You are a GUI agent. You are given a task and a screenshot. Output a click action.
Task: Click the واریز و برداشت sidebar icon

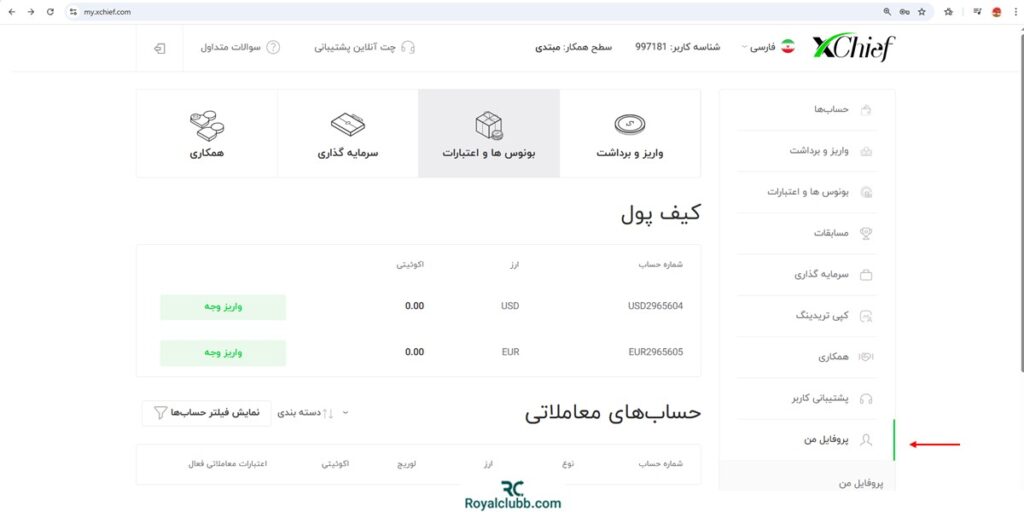[x=867, y=151]
